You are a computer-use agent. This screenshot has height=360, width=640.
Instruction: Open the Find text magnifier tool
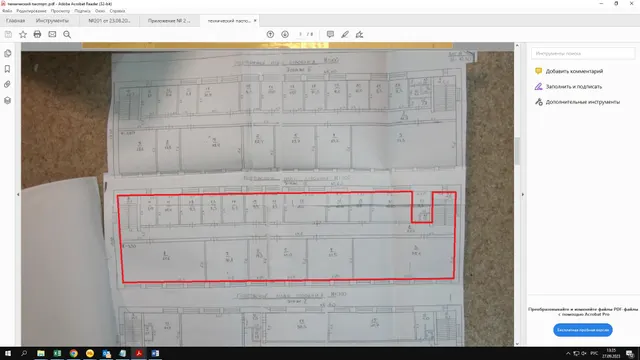pos(67,34)
